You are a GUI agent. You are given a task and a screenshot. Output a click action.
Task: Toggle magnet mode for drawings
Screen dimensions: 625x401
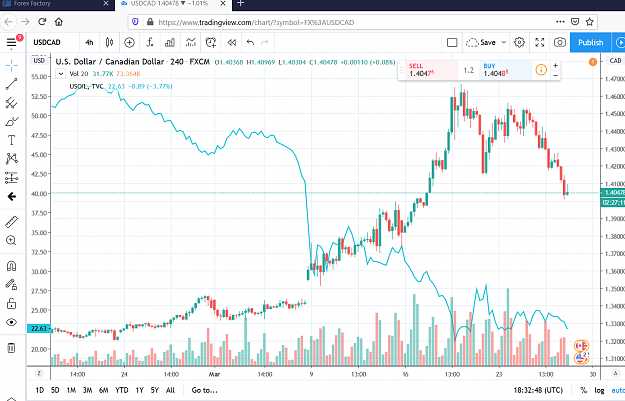coord(12,266)
